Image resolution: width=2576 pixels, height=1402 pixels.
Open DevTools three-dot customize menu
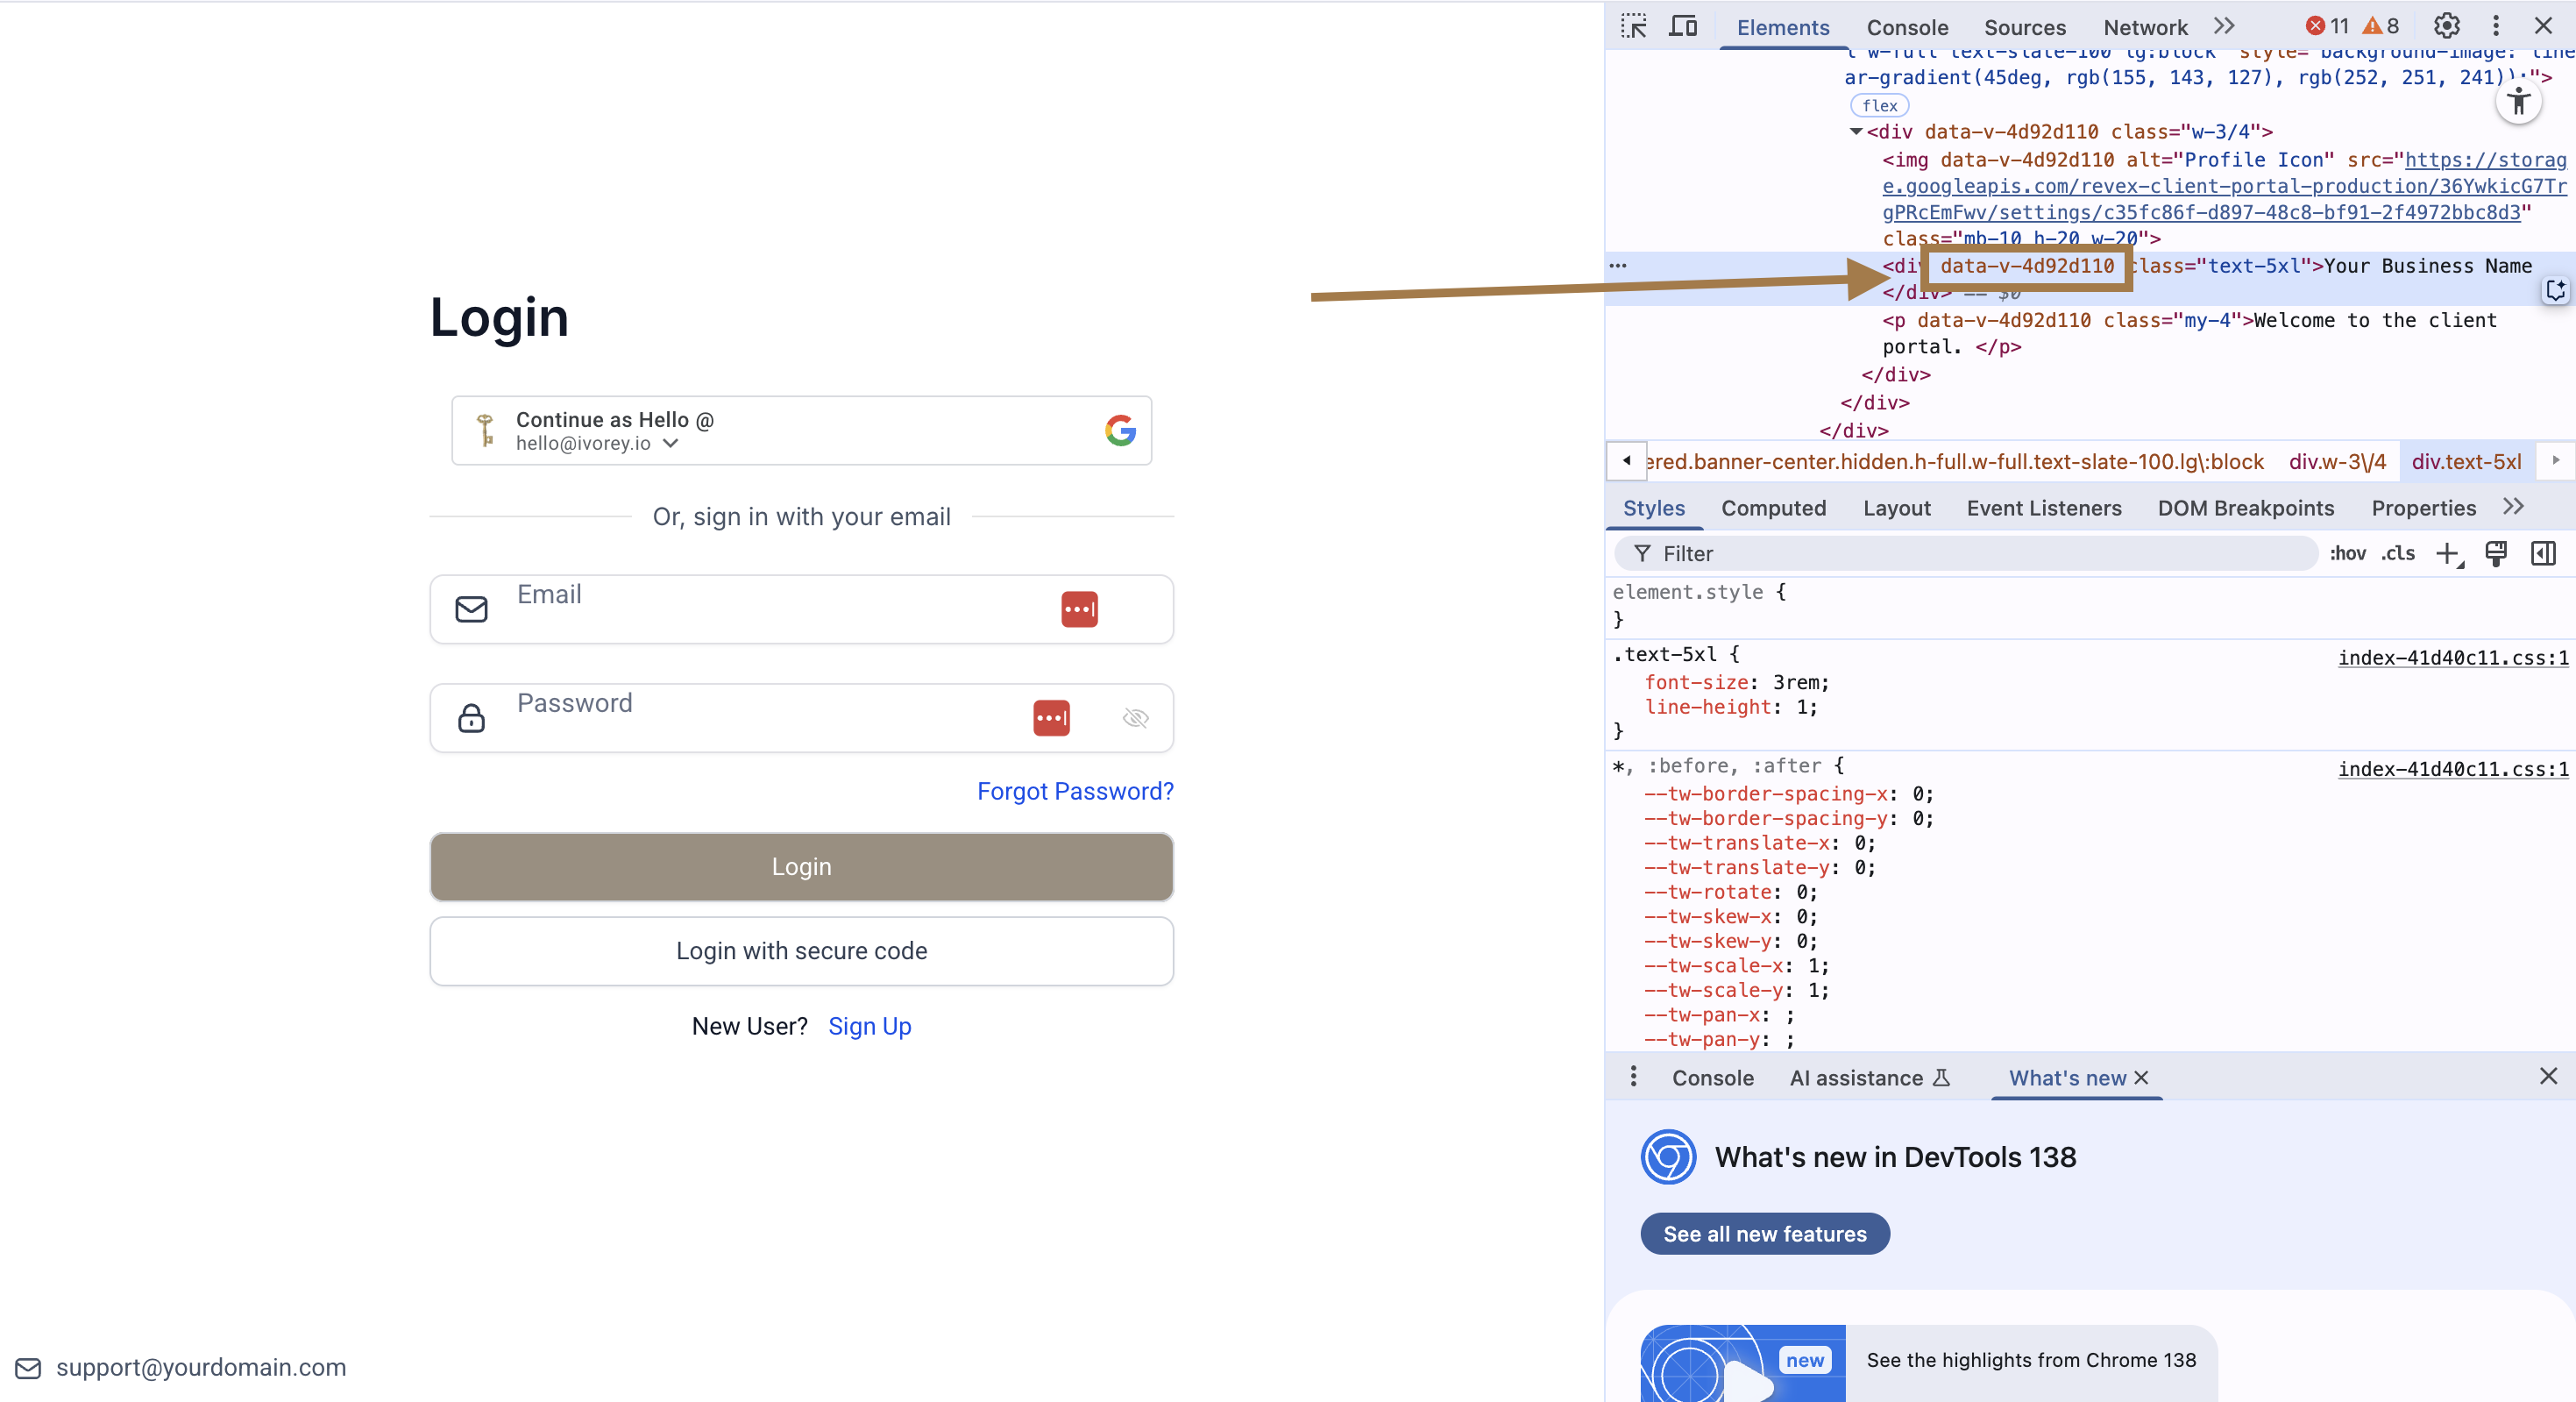(x=2495, y=26)
